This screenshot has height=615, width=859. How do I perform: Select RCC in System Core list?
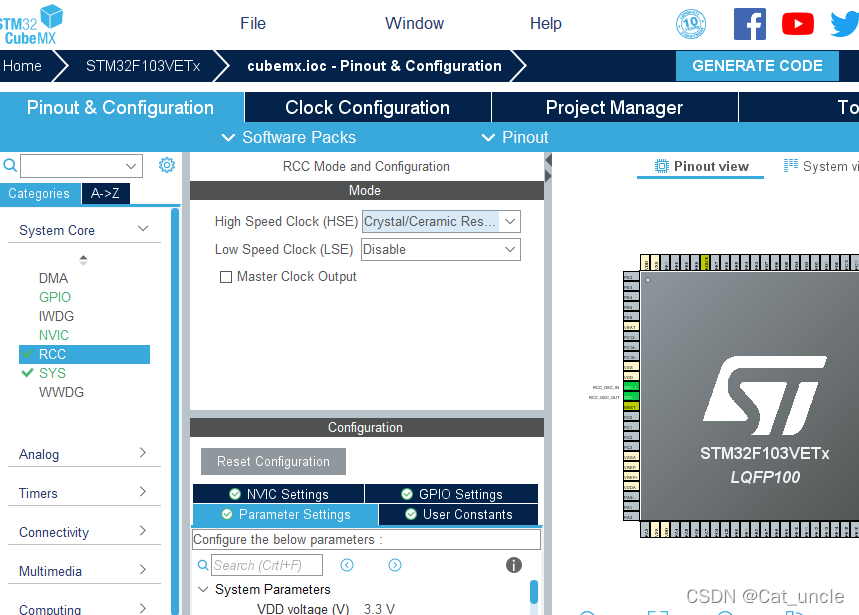click(x=84, y=354)
